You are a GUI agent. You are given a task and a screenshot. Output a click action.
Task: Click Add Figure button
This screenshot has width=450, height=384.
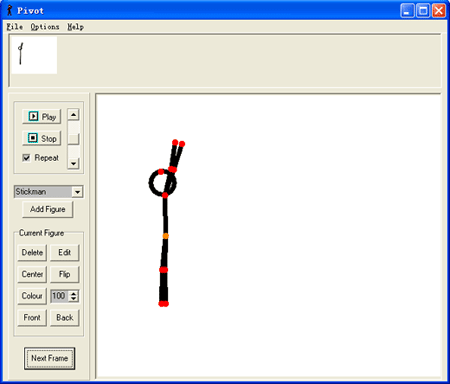point(48,209)
